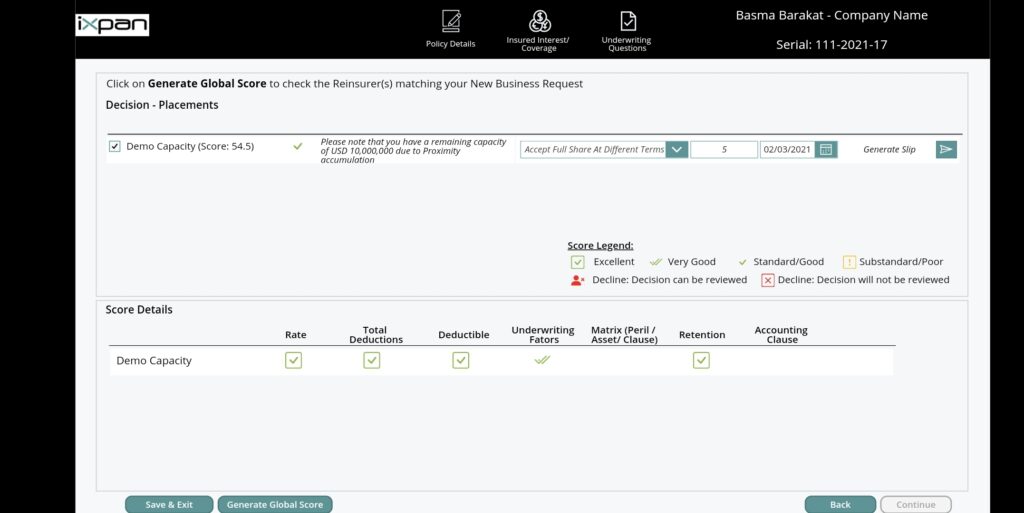Toggle the Demo Capacity checkbox

[115, 146]
